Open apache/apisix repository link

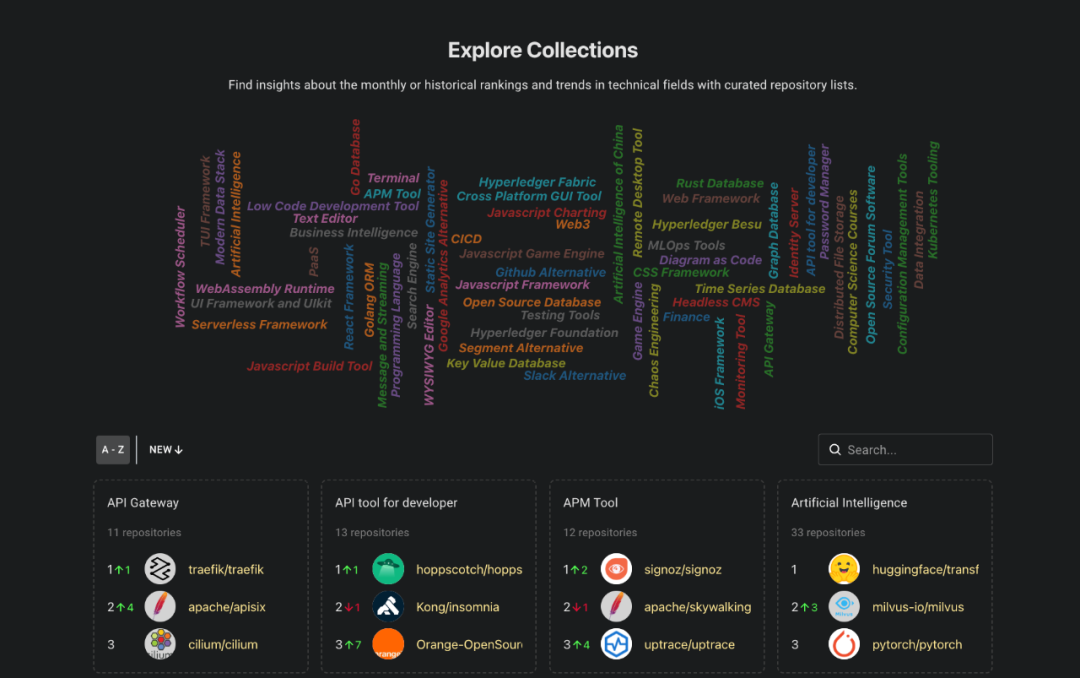click(227, 607)
